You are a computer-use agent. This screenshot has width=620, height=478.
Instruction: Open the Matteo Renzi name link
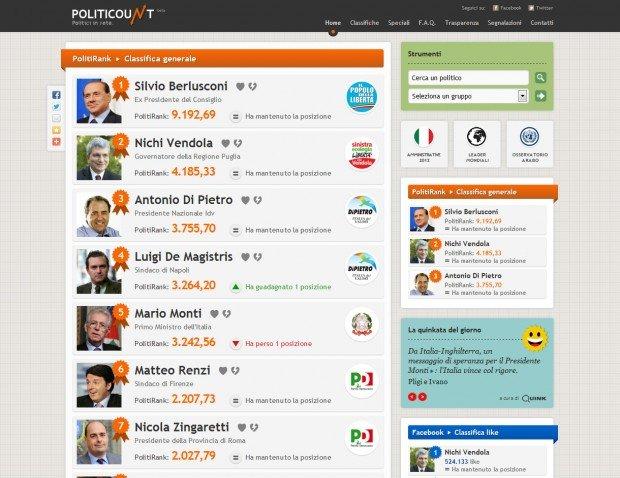pyautogui.click(x=172, y=370)
